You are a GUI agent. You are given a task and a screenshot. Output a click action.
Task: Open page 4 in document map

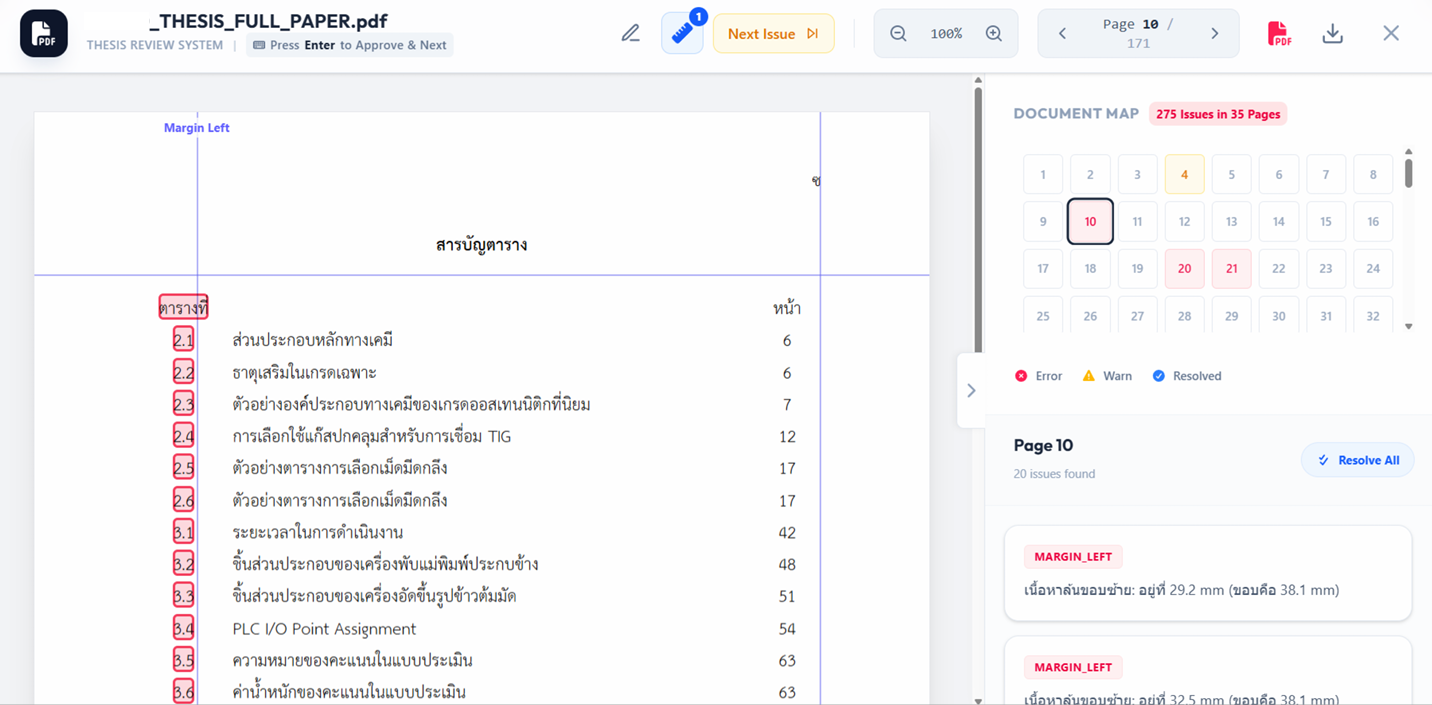(1184, 175)
